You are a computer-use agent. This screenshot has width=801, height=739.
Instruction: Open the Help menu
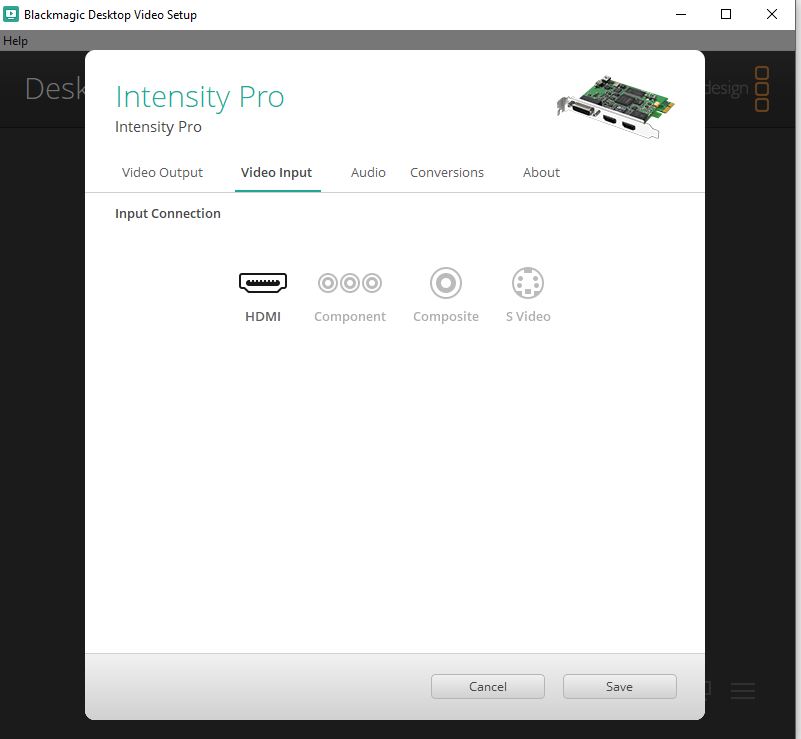coord(15,41)
